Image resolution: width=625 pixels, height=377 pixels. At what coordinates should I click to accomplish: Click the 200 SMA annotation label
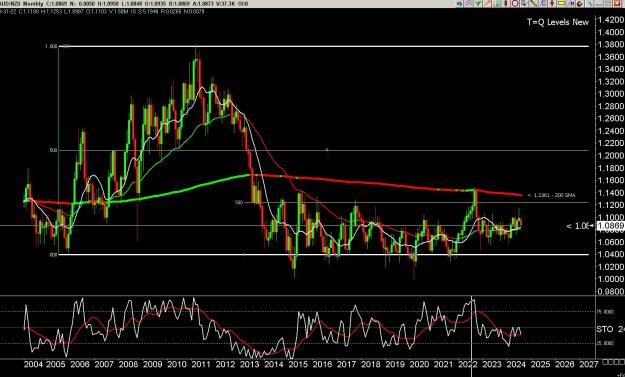coord(551,195)
